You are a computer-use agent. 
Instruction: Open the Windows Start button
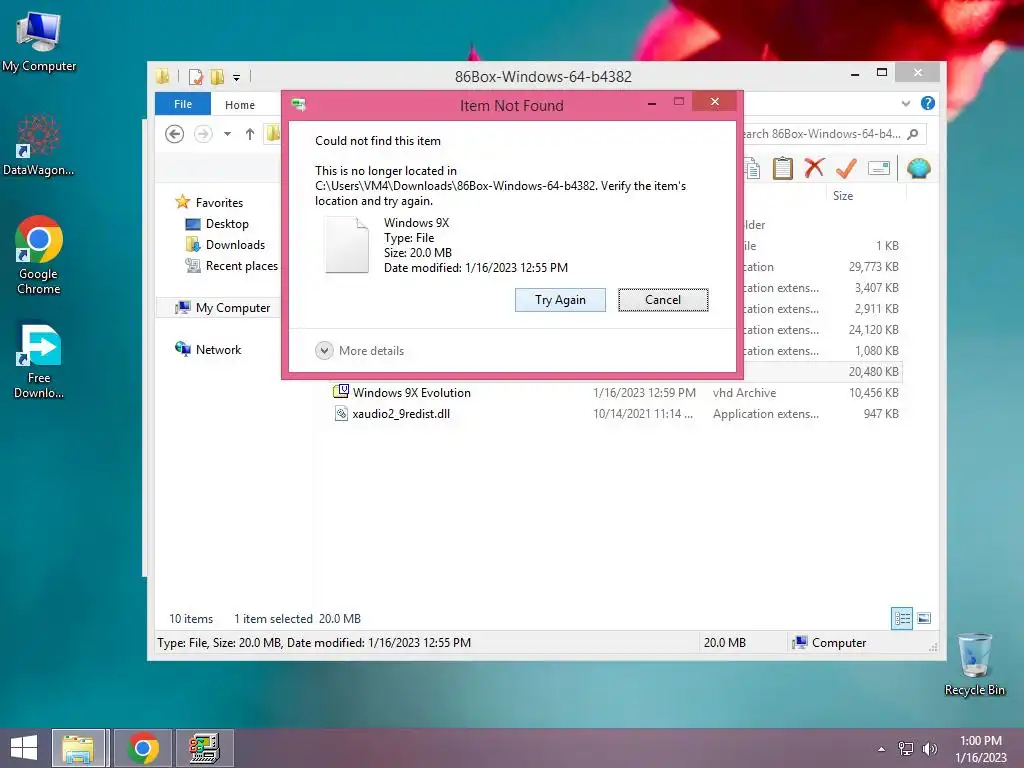[24, 748]
